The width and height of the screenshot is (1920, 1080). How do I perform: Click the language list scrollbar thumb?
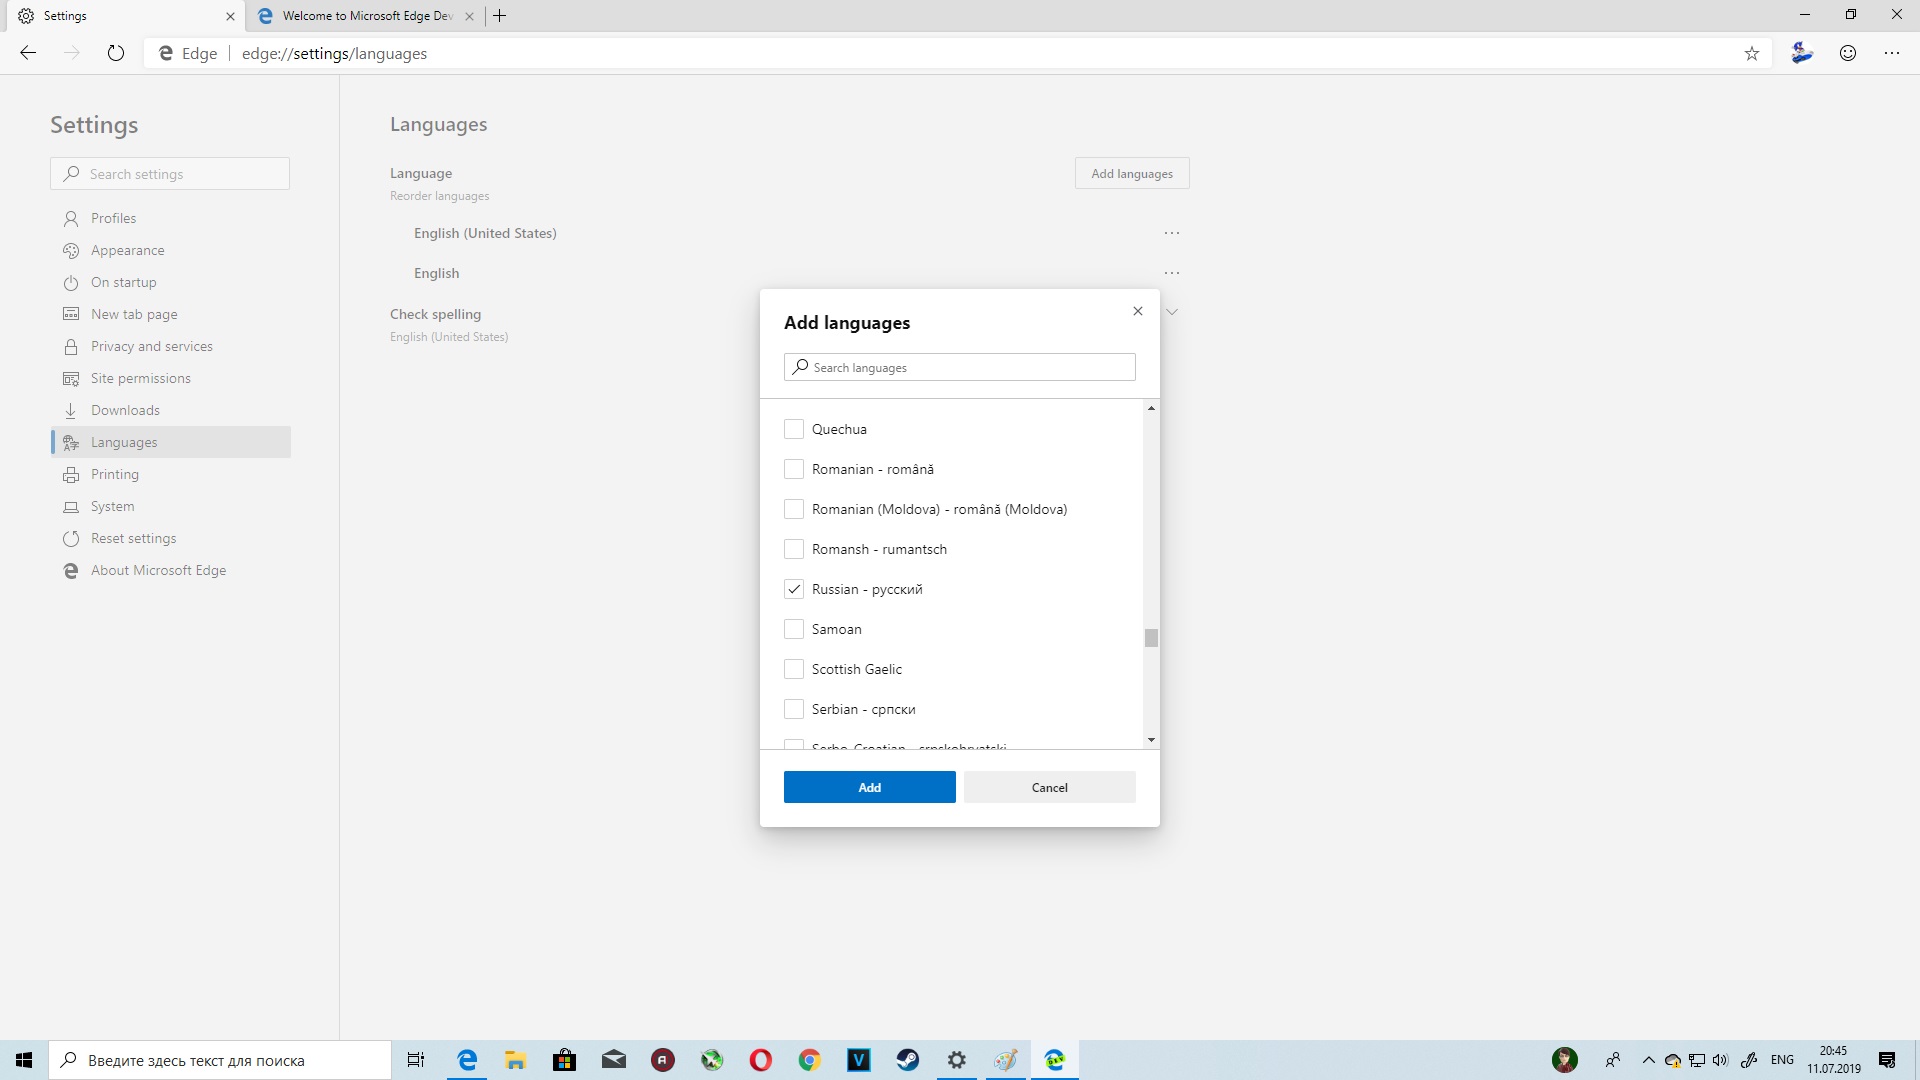click(1152, 637)
